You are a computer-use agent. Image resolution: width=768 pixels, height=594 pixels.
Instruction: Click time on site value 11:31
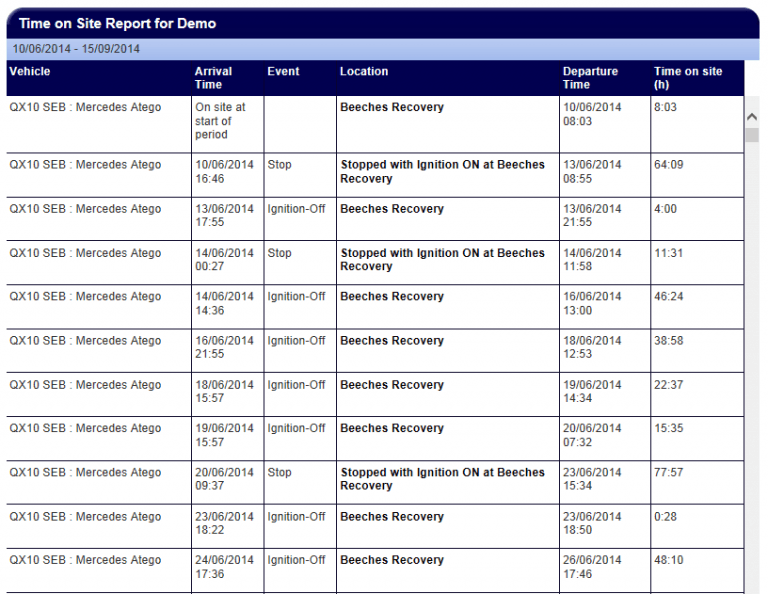[x=669, y=253]
